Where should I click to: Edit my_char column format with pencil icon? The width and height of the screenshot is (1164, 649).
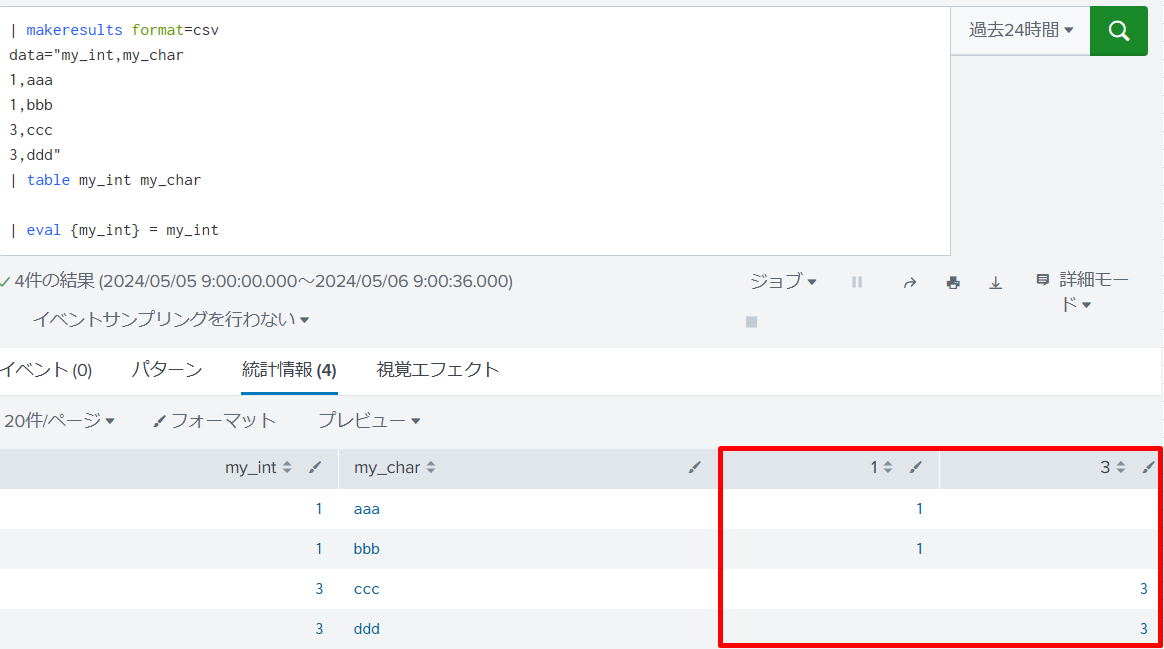(x=695, y=467)
